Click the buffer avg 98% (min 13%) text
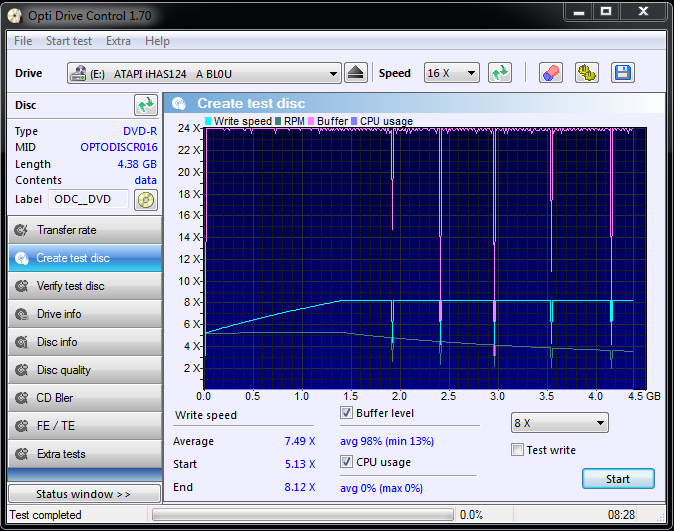This screenshot has width=674, height=531. (x=387, y=441)
